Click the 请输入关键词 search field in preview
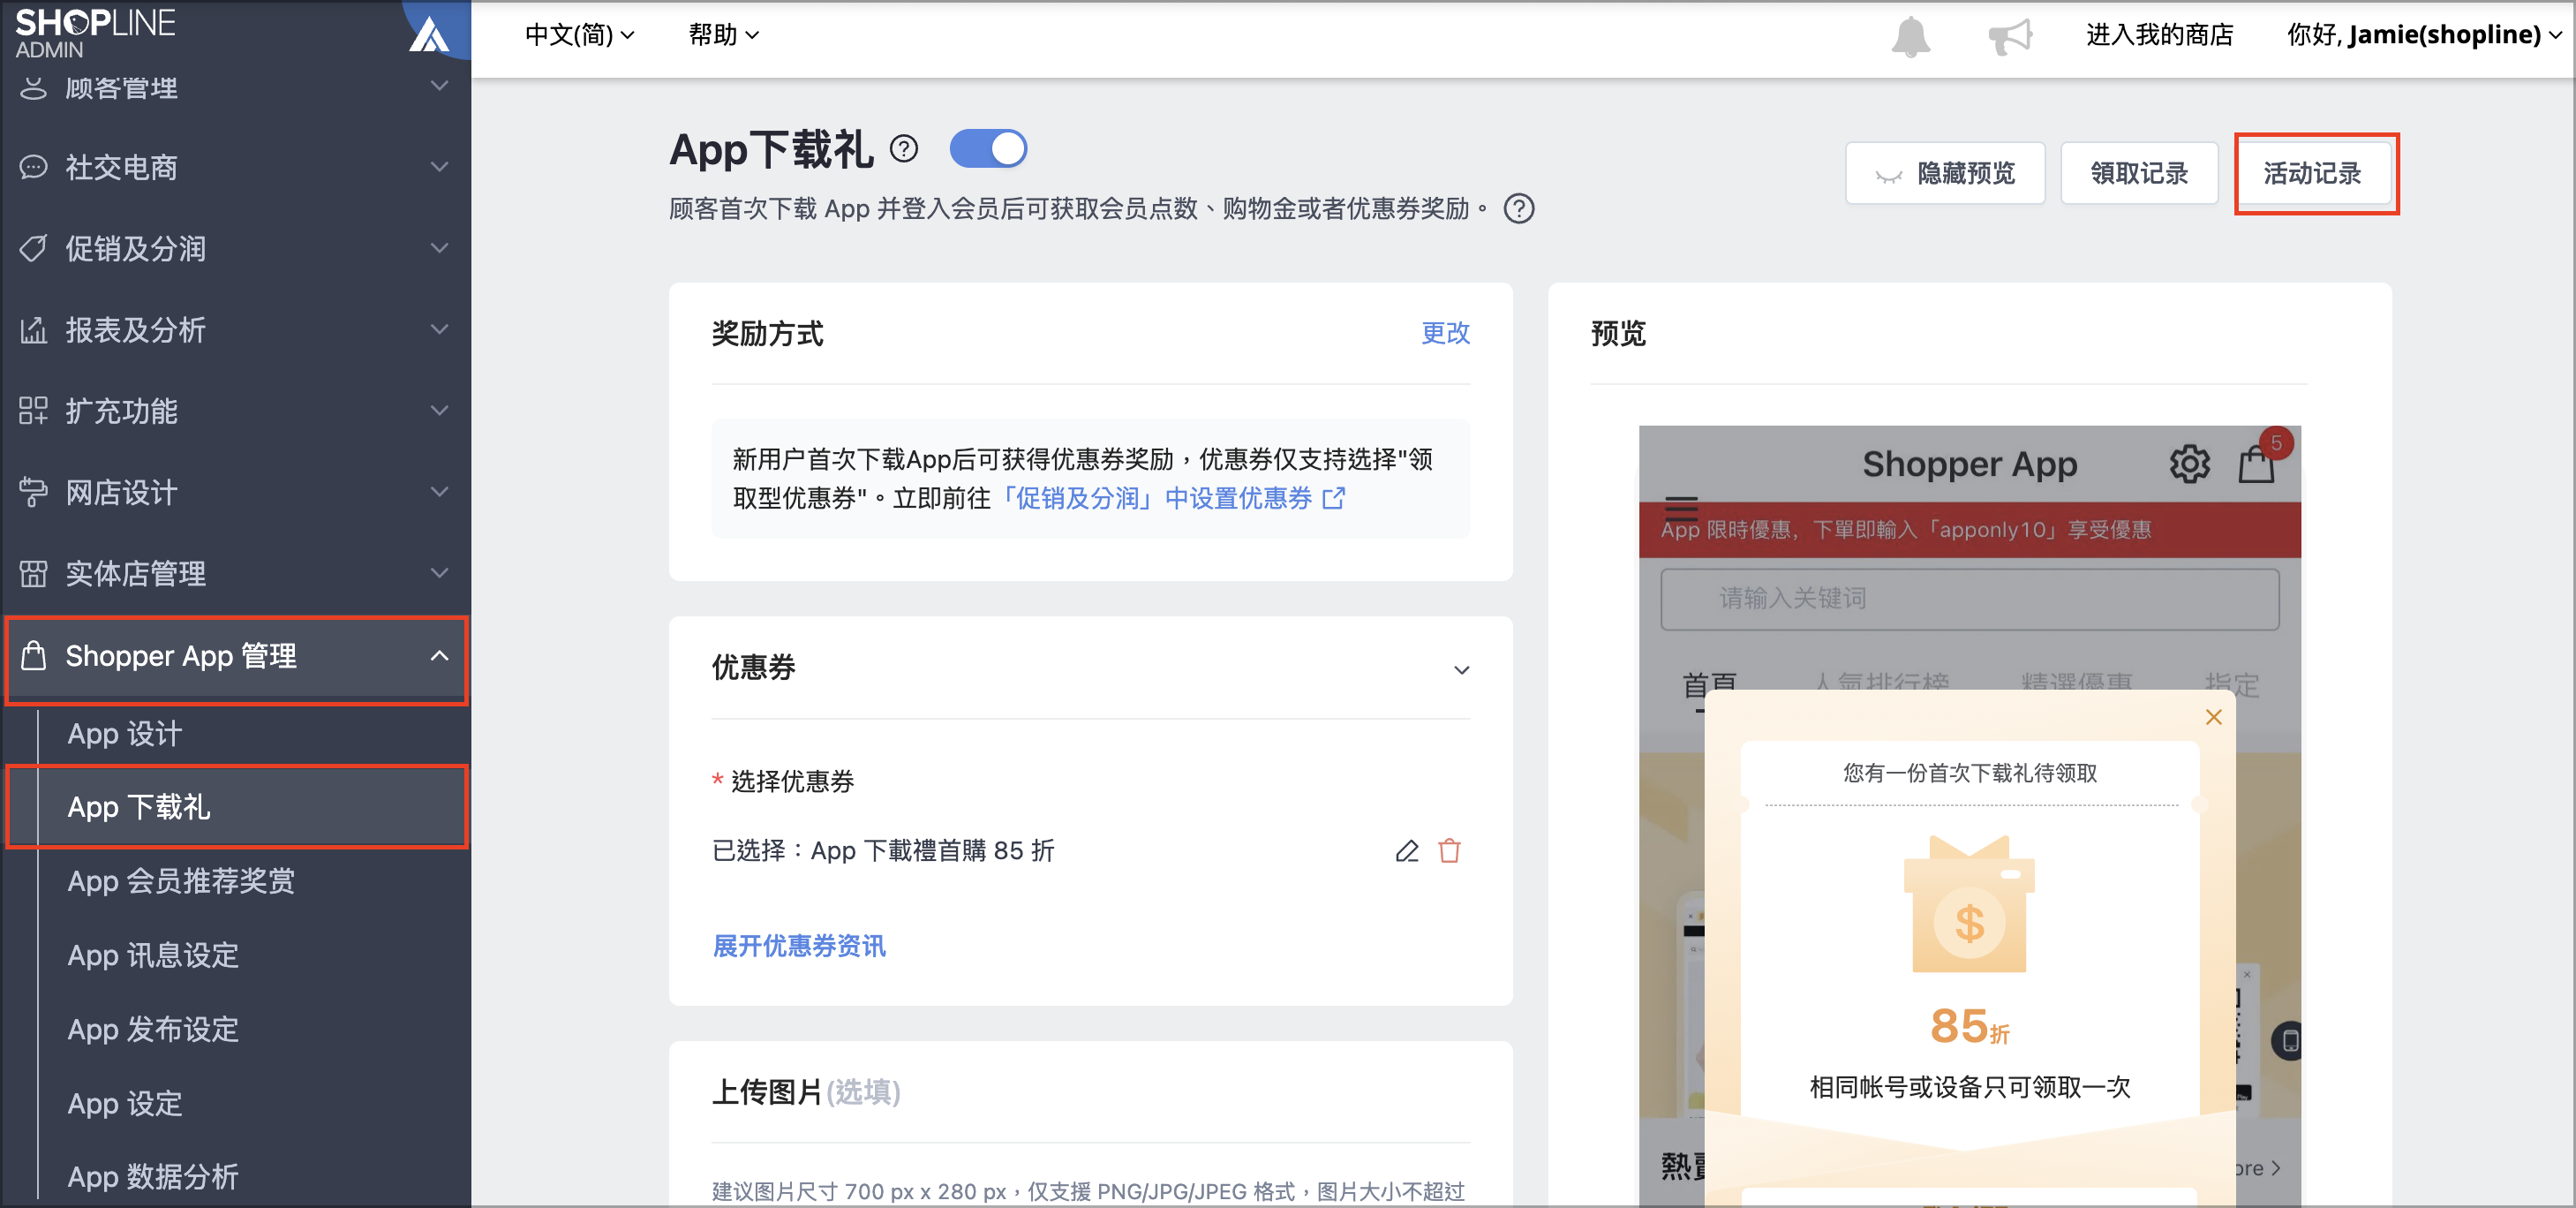The height and width of the screenshot is (1208, 2576). [x=1969, y=599]
